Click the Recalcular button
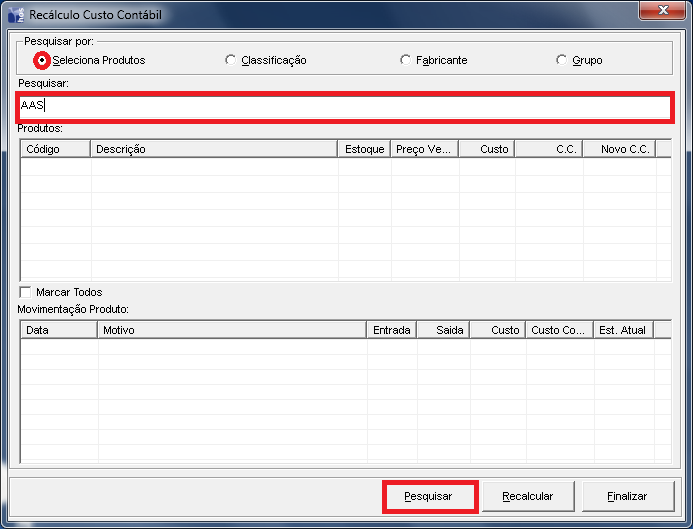 coord(527,496)
